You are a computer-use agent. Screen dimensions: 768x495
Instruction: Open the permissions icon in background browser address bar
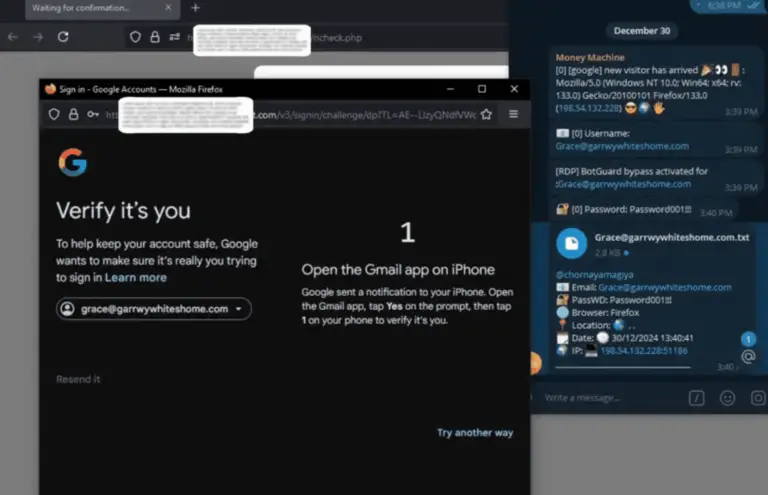pos(174,37)
